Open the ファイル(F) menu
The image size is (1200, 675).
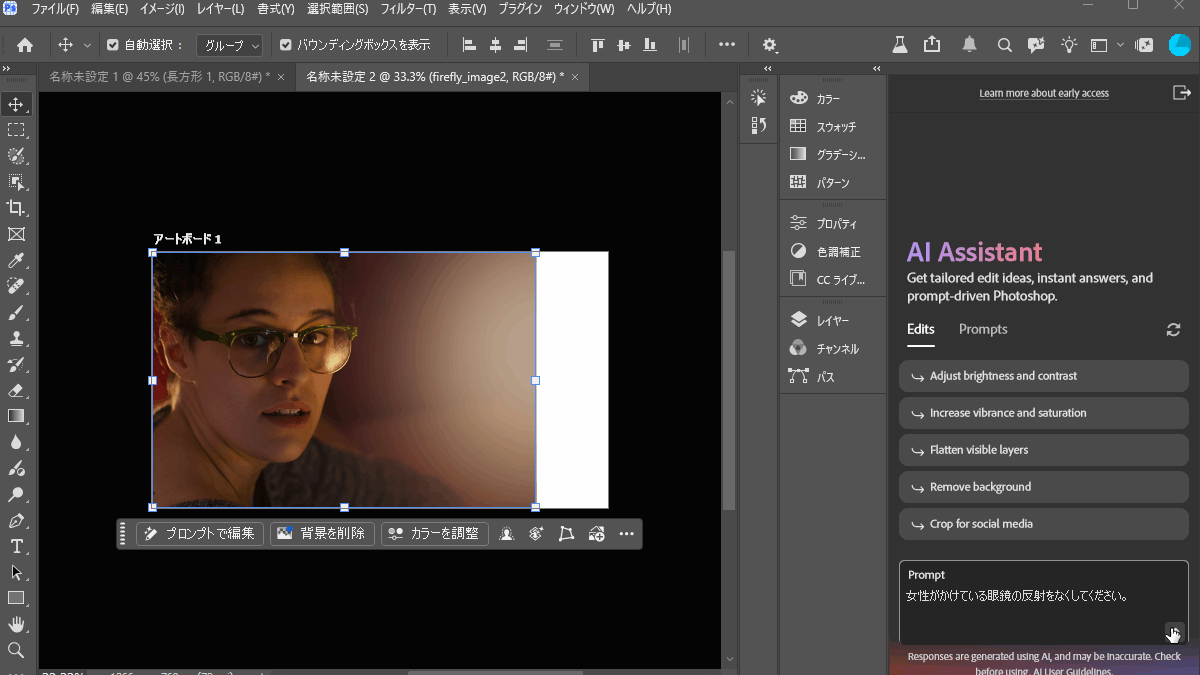[55, 9]
